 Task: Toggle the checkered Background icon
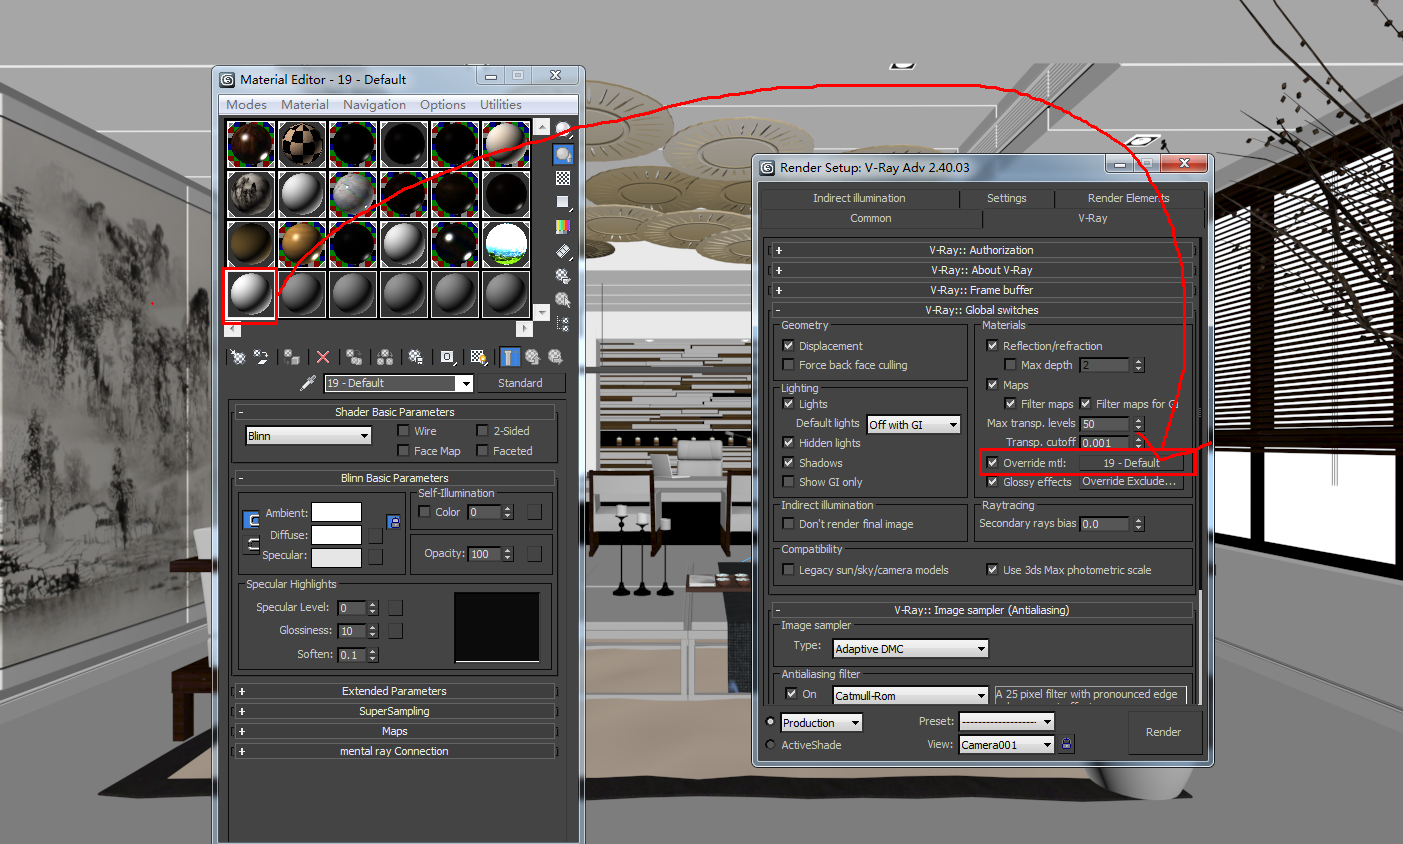click(x=563, y=178)
